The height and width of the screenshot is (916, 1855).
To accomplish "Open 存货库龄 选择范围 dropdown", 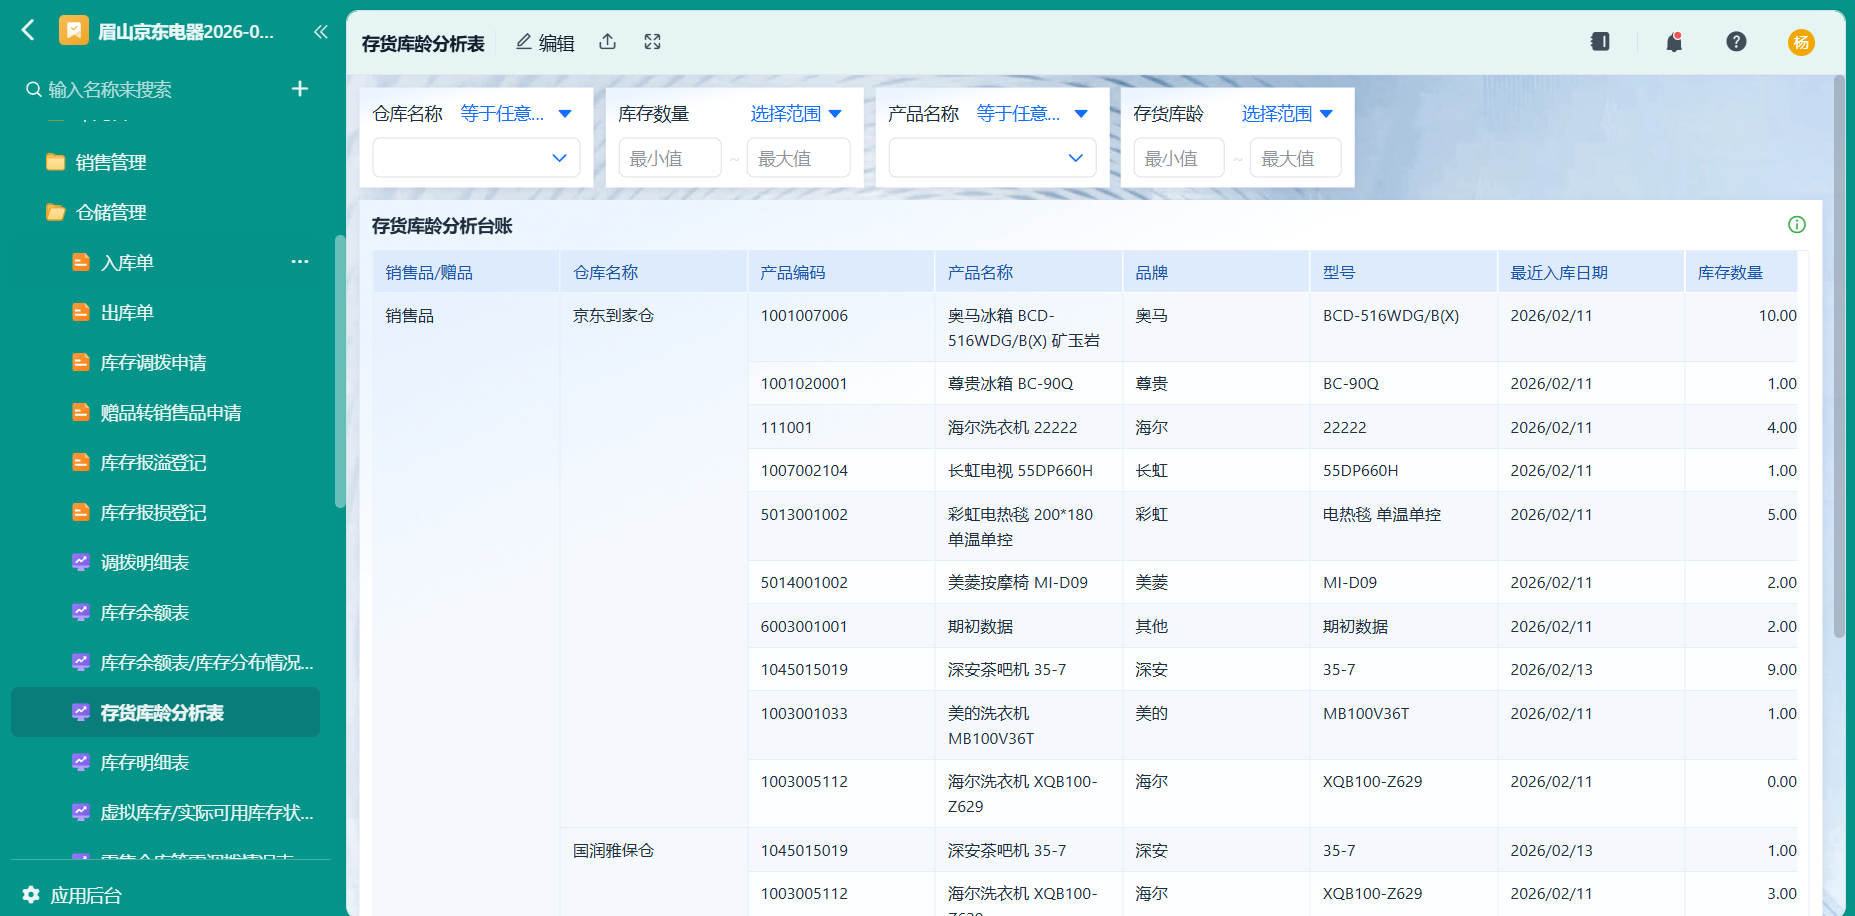I will point(1287,114).
